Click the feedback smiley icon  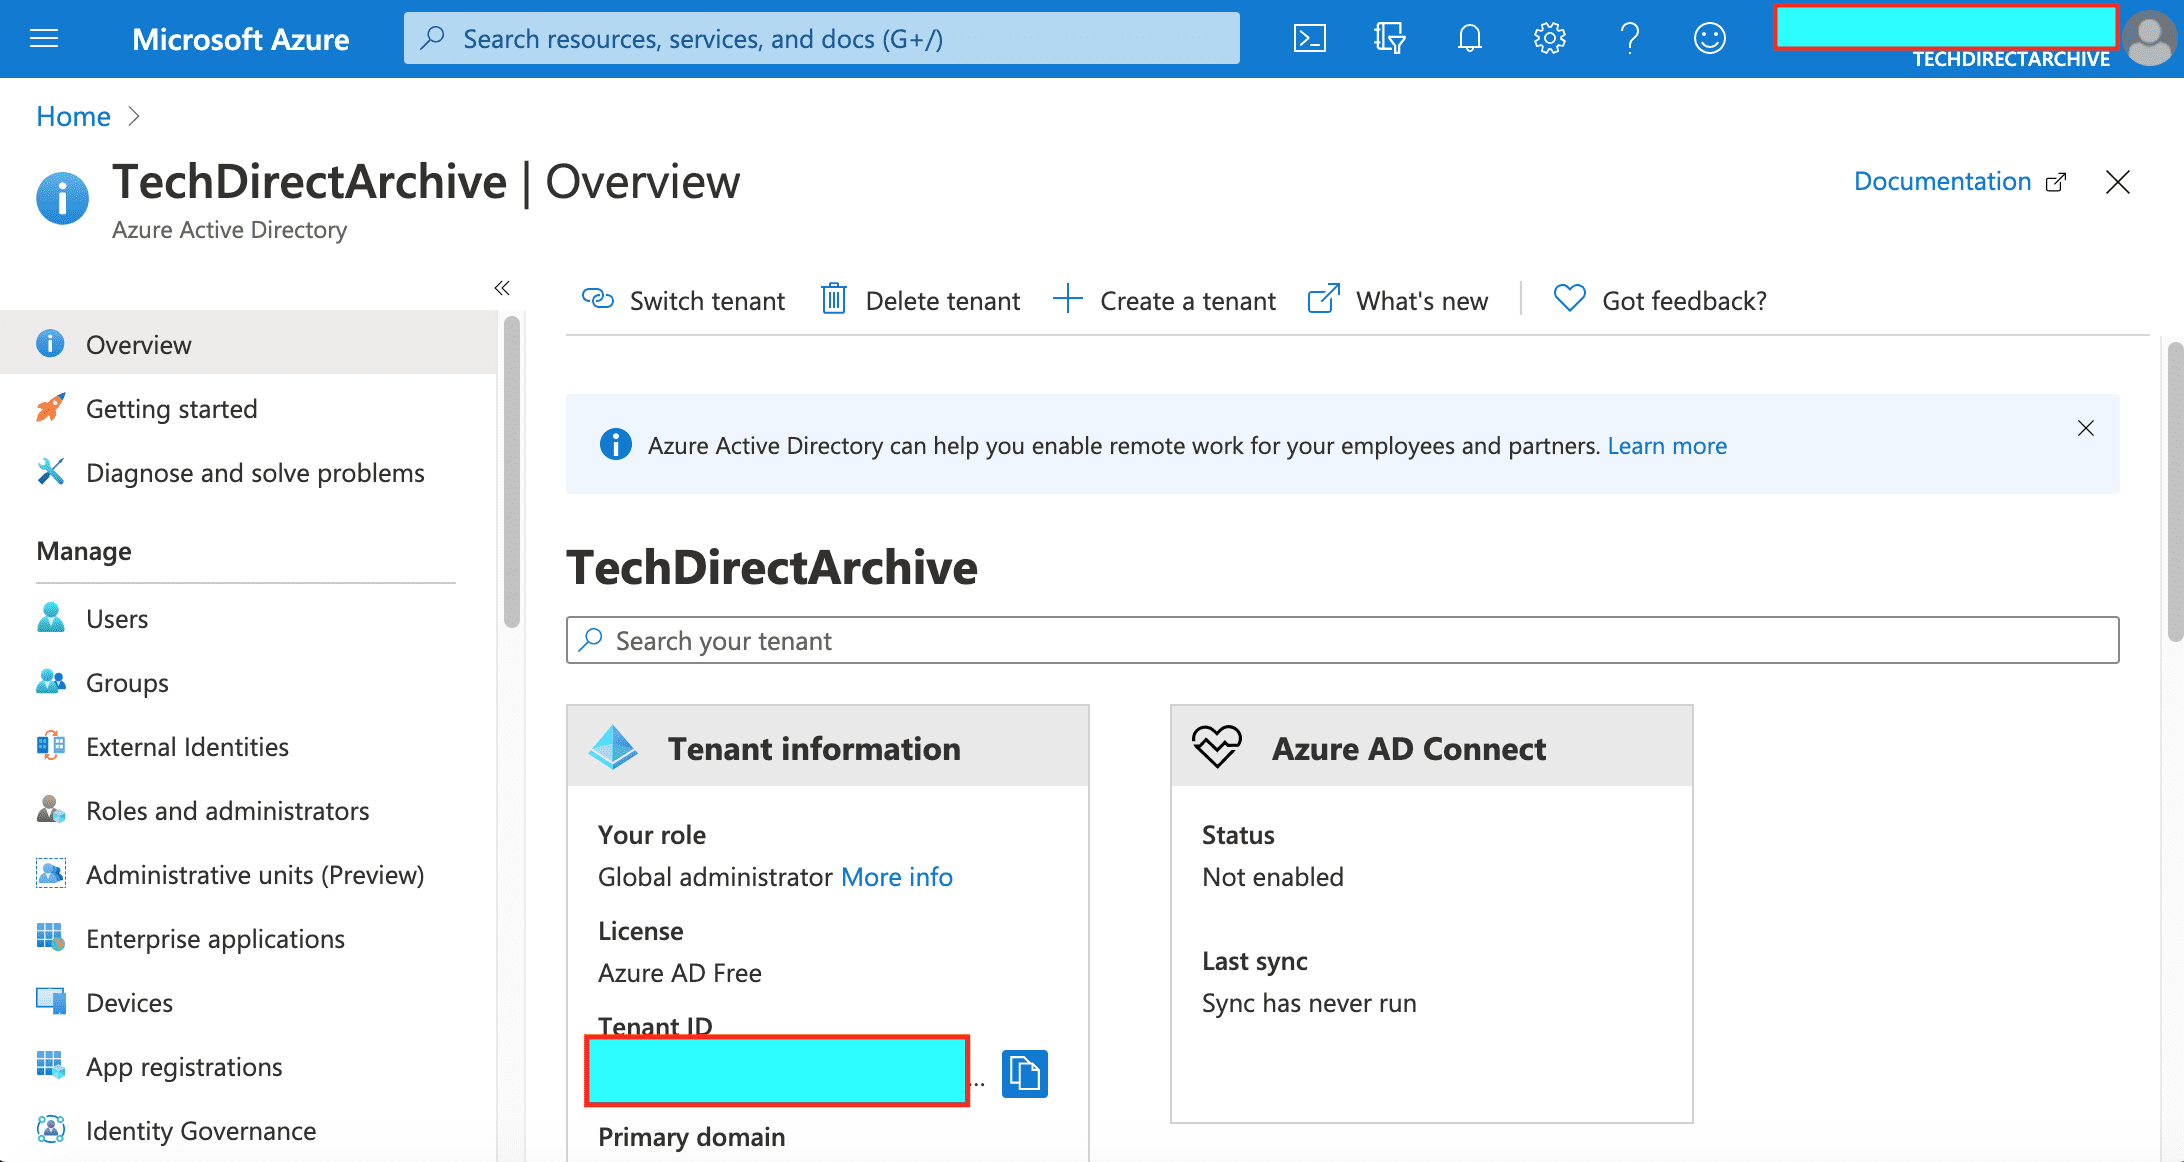pos(1710,39)
